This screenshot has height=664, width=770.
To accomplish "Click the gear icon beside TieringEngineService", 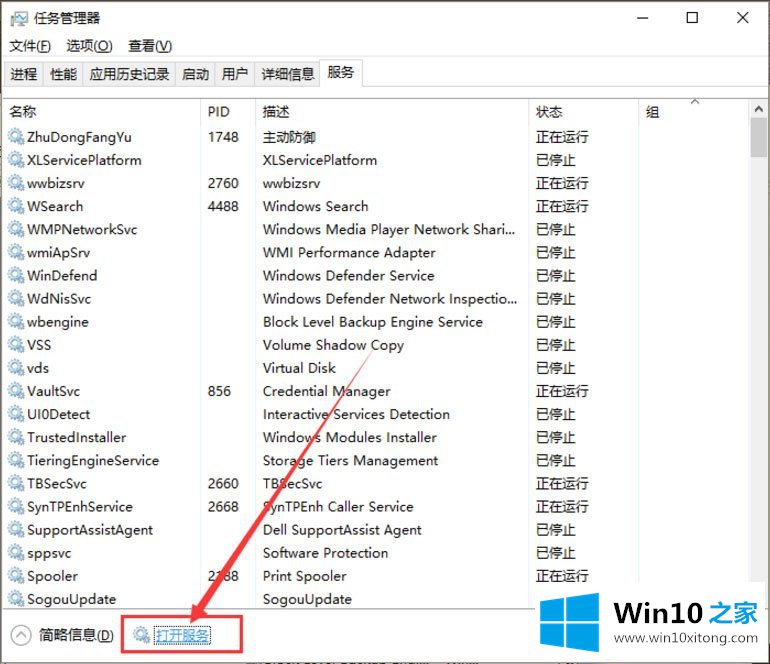I will (x=16, y=460).
